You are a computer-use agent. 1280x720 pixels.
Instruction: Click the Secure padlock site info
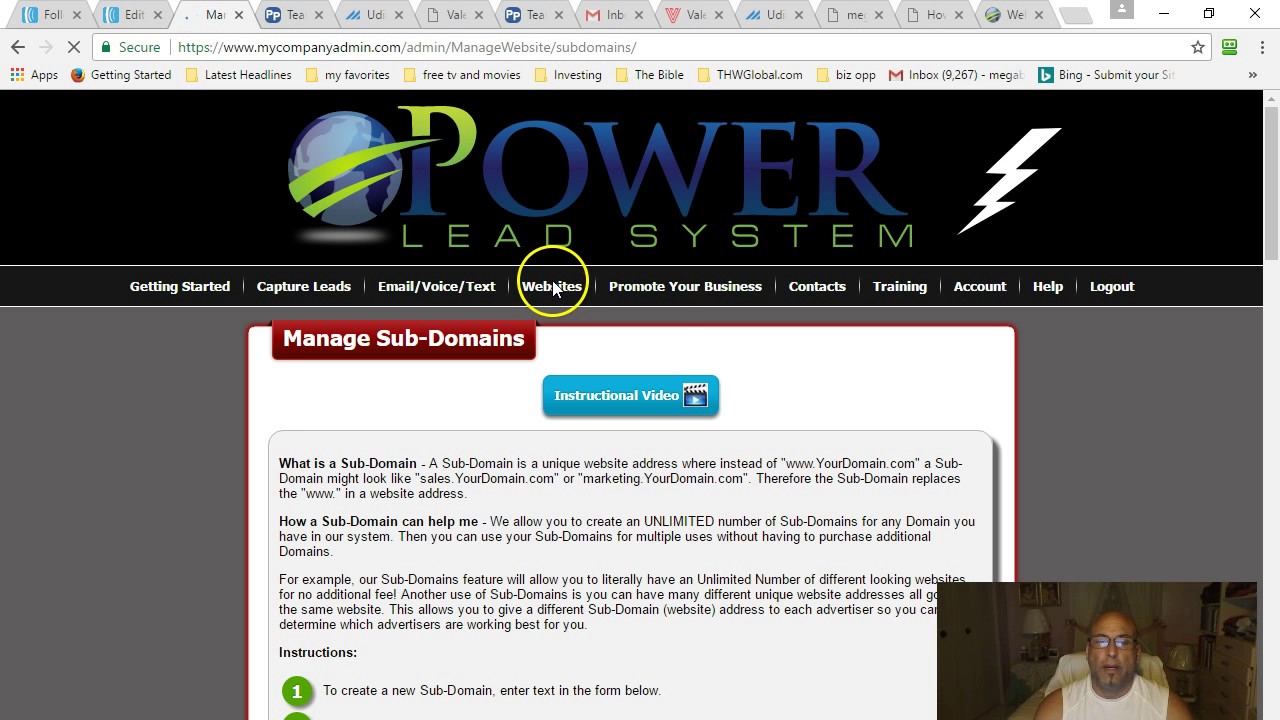pyautogui.click(x=130, y=47)
